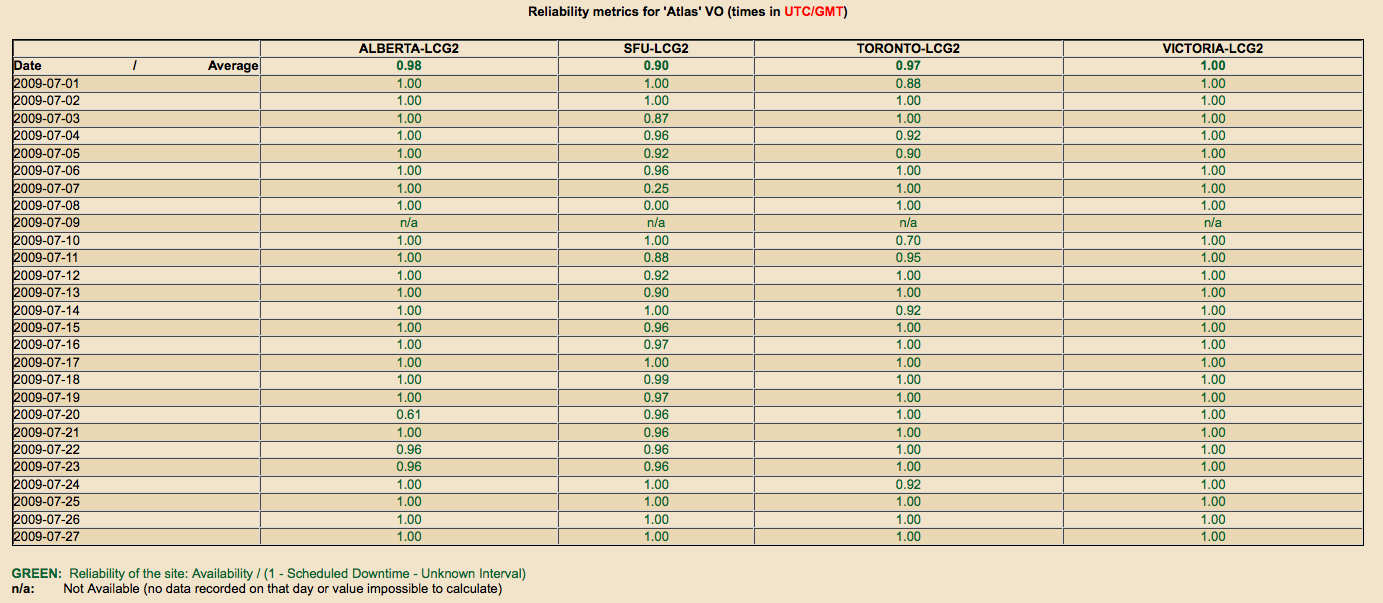Click the VICTORIA-LCG2 n/a cell for 2009-07-09
This screenshot has width=1383, height=603.
(1213, 223)
